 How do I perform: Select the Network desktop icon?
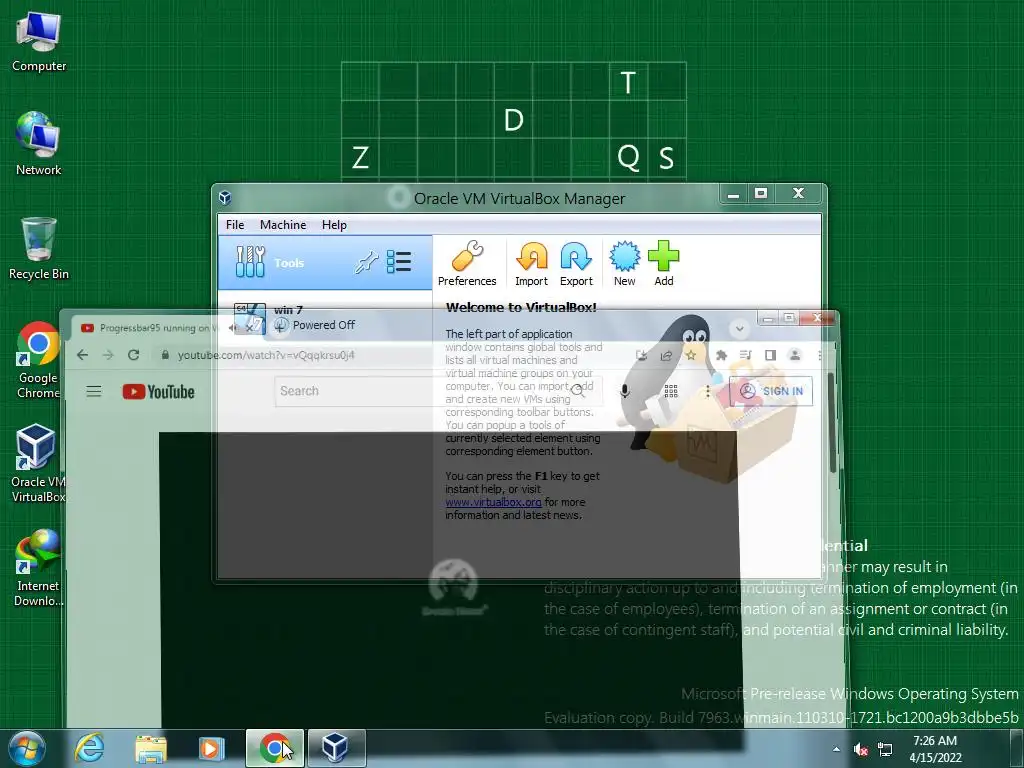(x=39, y=144)
